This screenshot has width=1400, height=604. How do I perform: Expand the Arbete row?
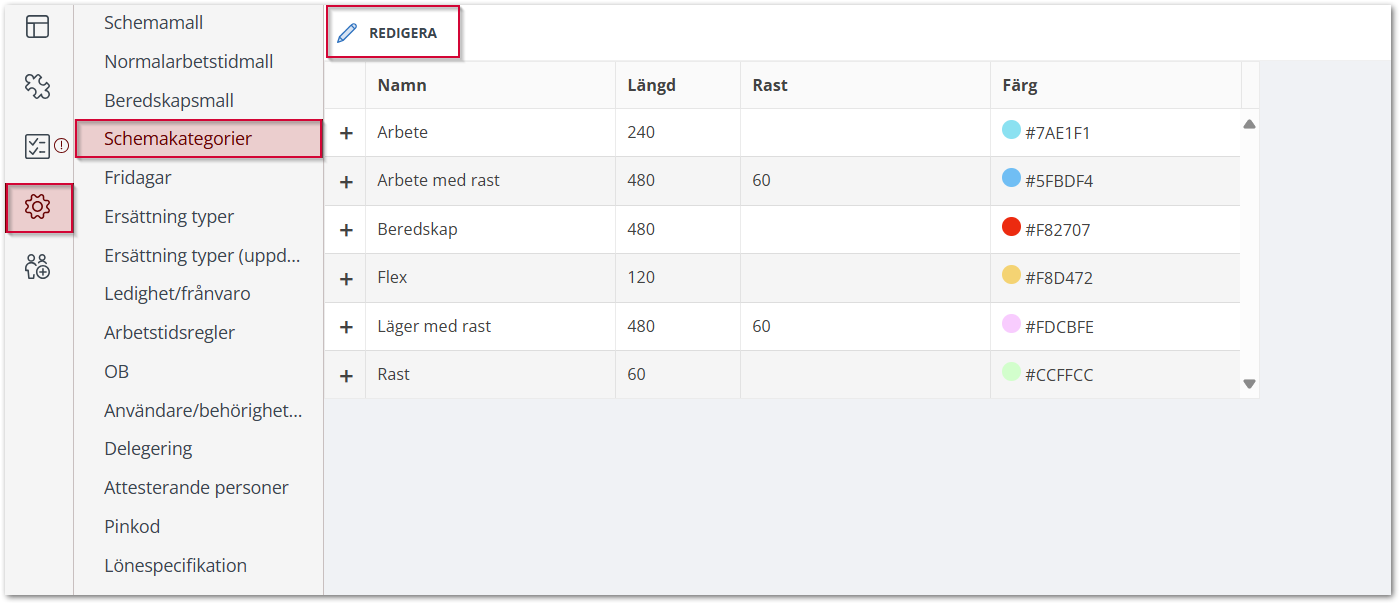click(346, 133)
